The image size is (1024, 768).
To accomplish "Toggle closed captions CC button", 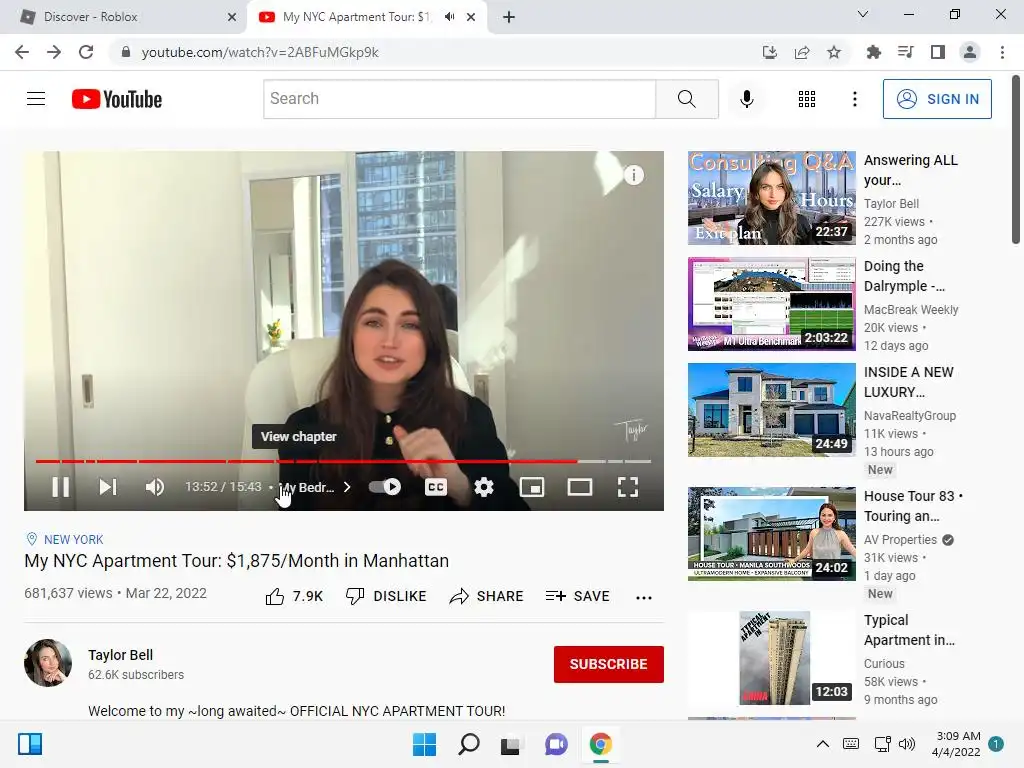I will [x=436, y=487].
